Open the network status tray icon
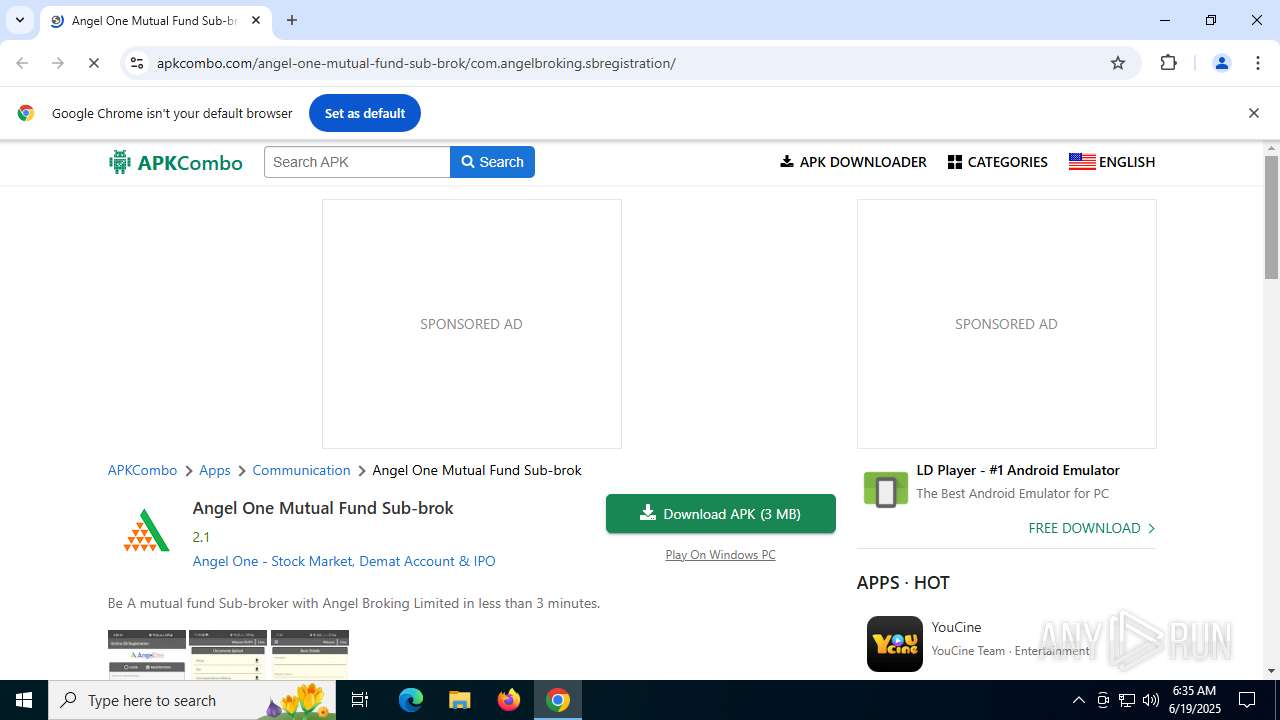 click(1127, 700)
